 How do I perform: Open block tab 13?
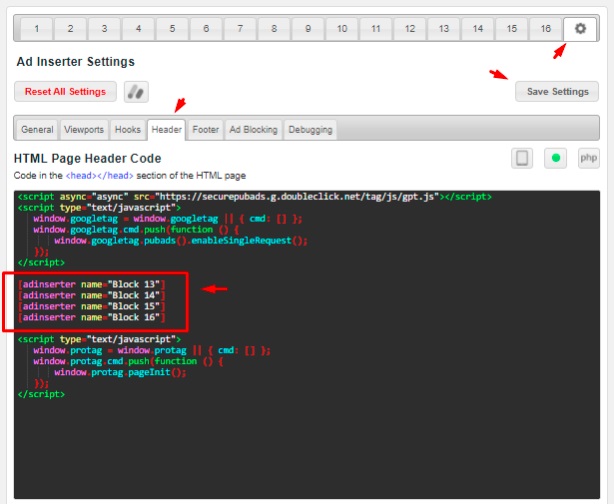click(x=444, y=29)
